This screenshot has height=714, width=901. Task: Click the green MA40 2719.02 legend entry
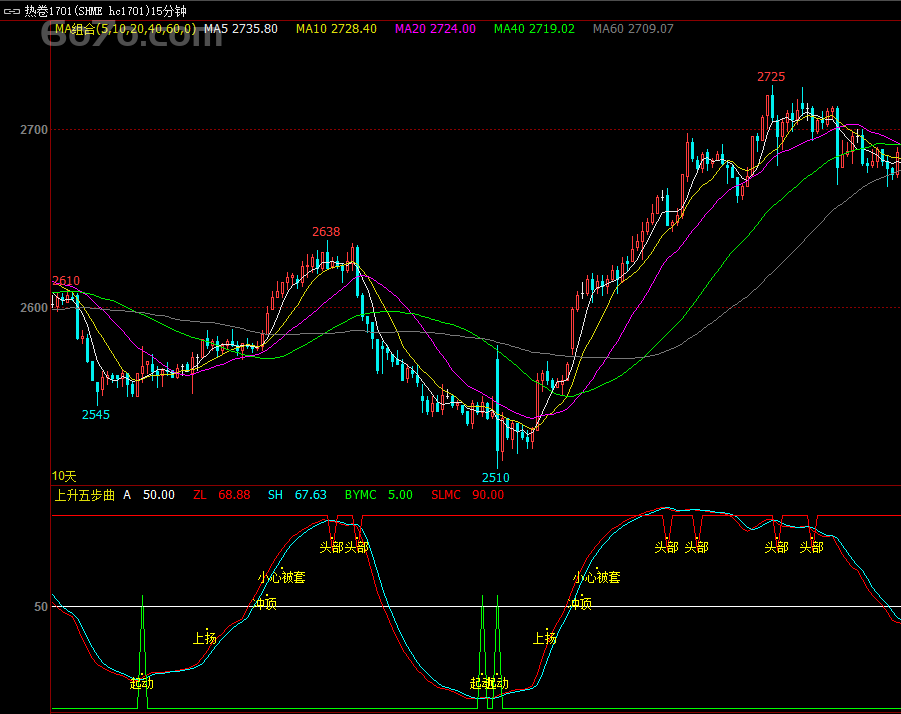[534, 29]
